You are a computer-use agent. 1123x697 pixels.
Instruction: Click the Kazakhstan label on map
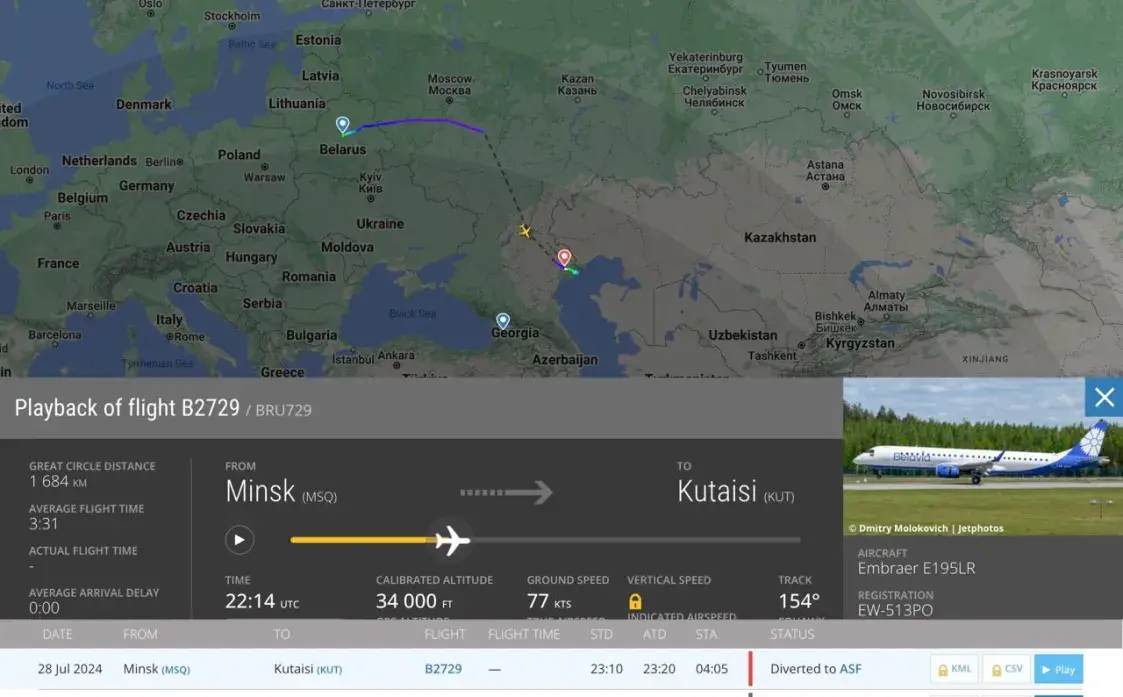click(780, 237)
